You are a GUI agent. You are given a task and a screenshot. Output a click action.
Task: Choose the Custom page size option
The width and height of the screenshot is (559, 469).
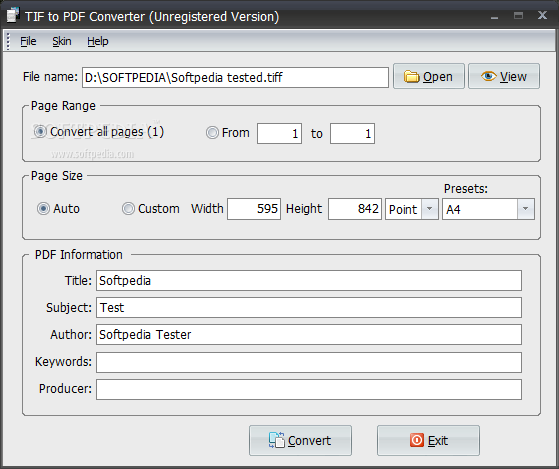point(128,208)
